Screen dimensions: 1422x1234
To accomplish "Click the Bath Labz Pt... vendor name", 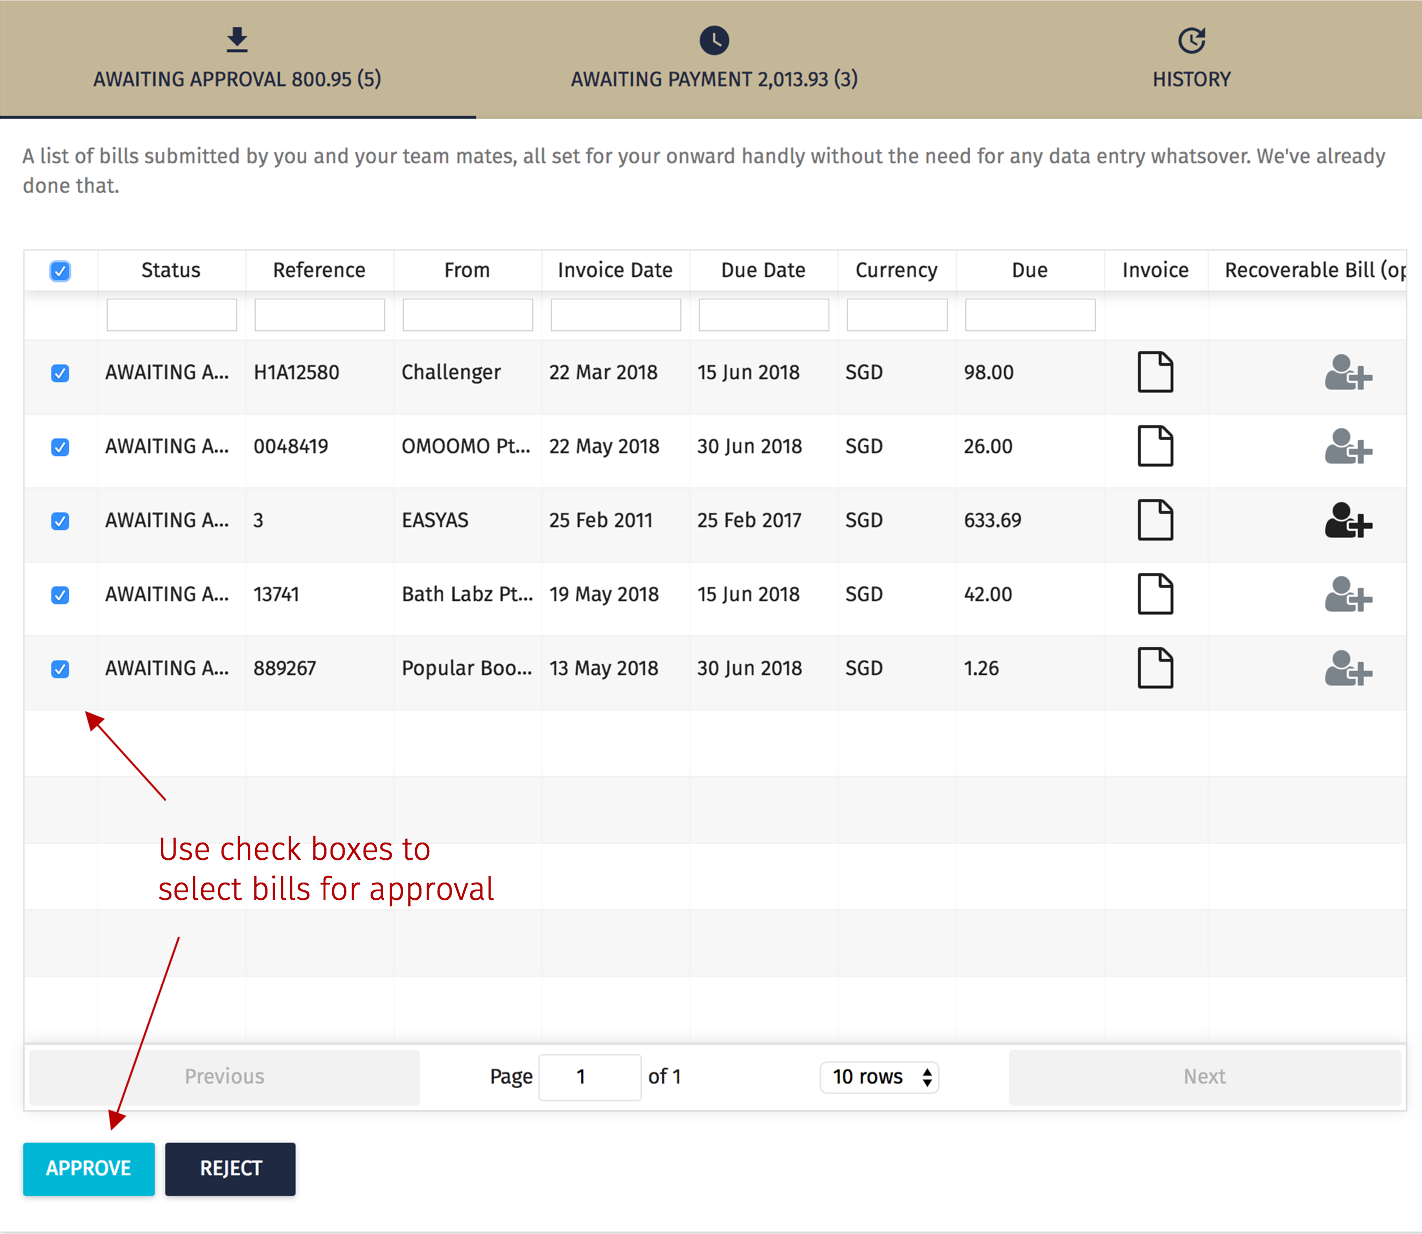I will 467,594.
